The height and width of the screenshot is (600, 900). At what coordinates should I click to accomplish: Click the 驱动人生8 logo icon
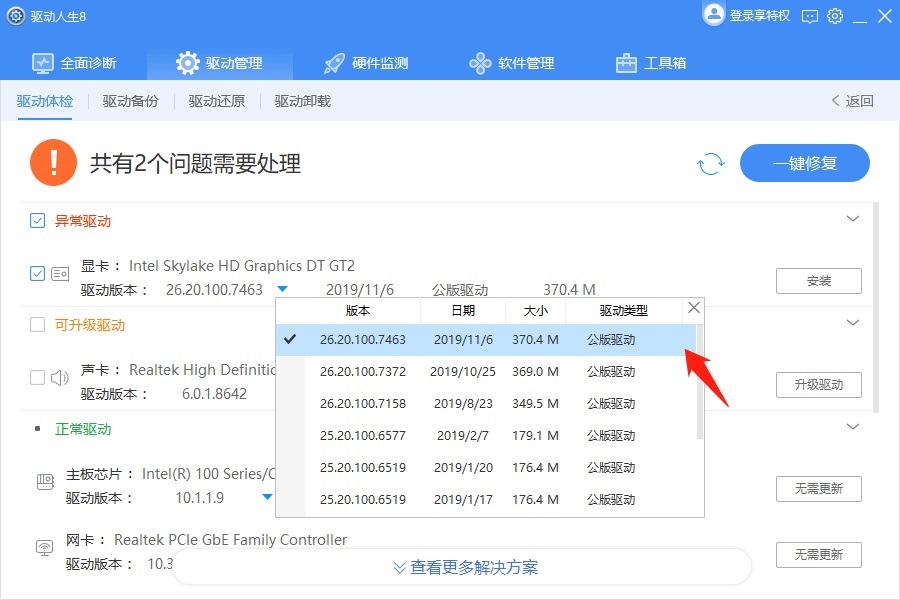click(x=14, y=16)
